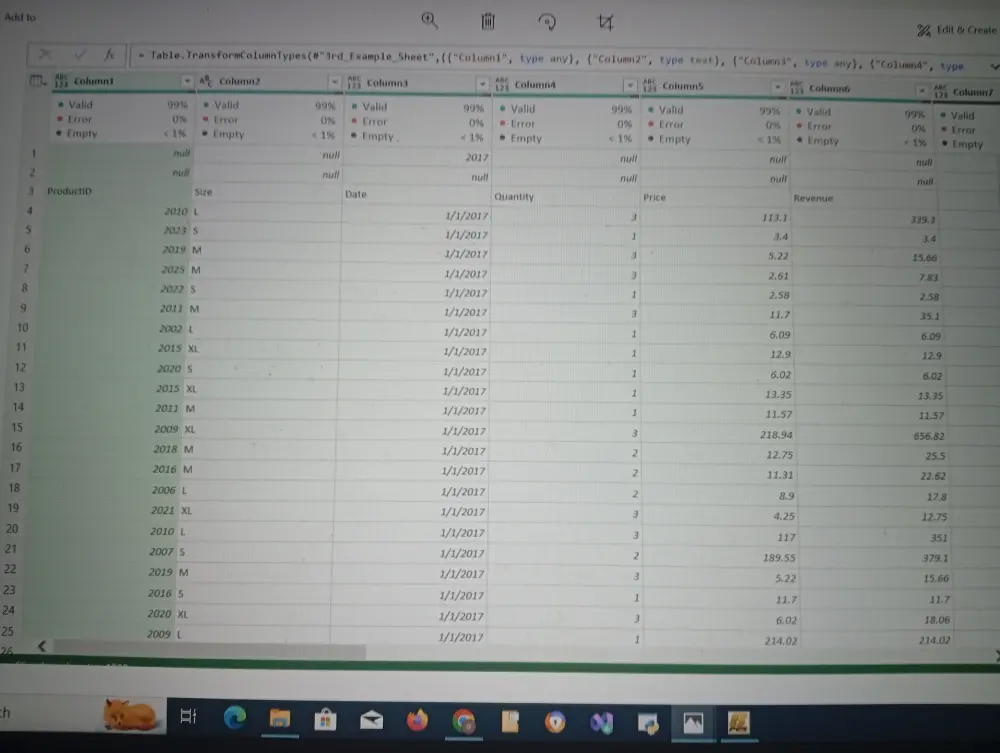This screenshot has width=1000, height=753.
Task: Click the 218.94 price value
Action: point(776,435)
